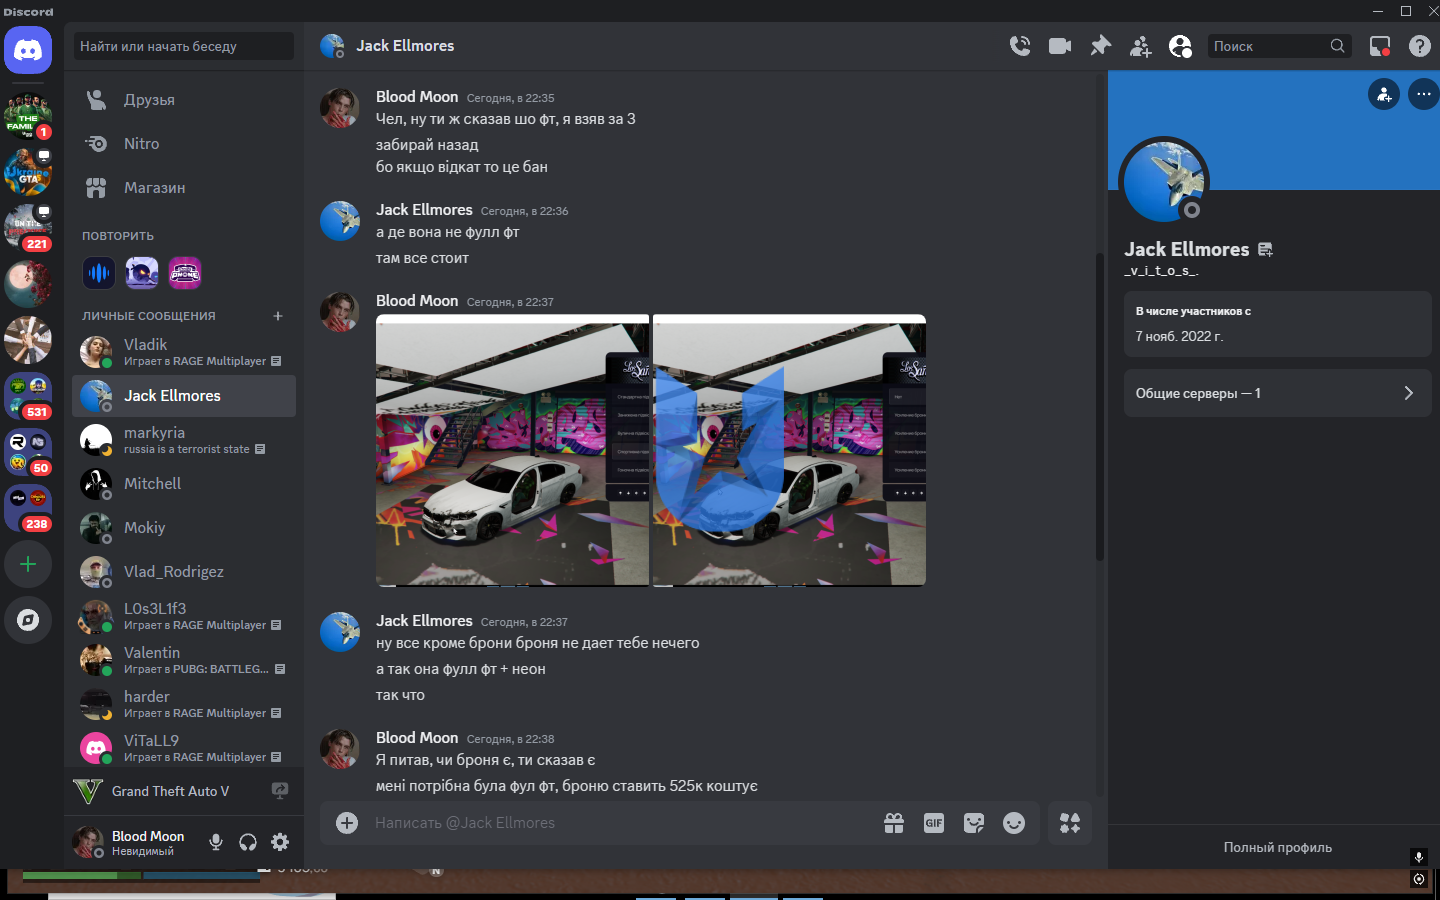Click the message box 'Написать @Jack Ellmores'

[x=620, y=823]
